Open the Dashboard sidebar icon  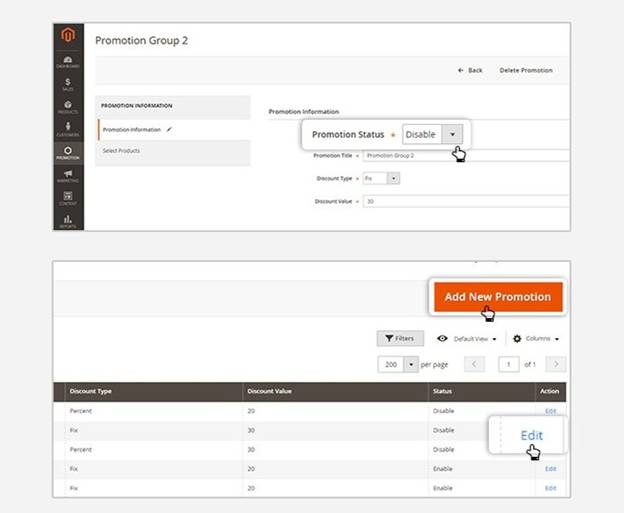[68, 62]
